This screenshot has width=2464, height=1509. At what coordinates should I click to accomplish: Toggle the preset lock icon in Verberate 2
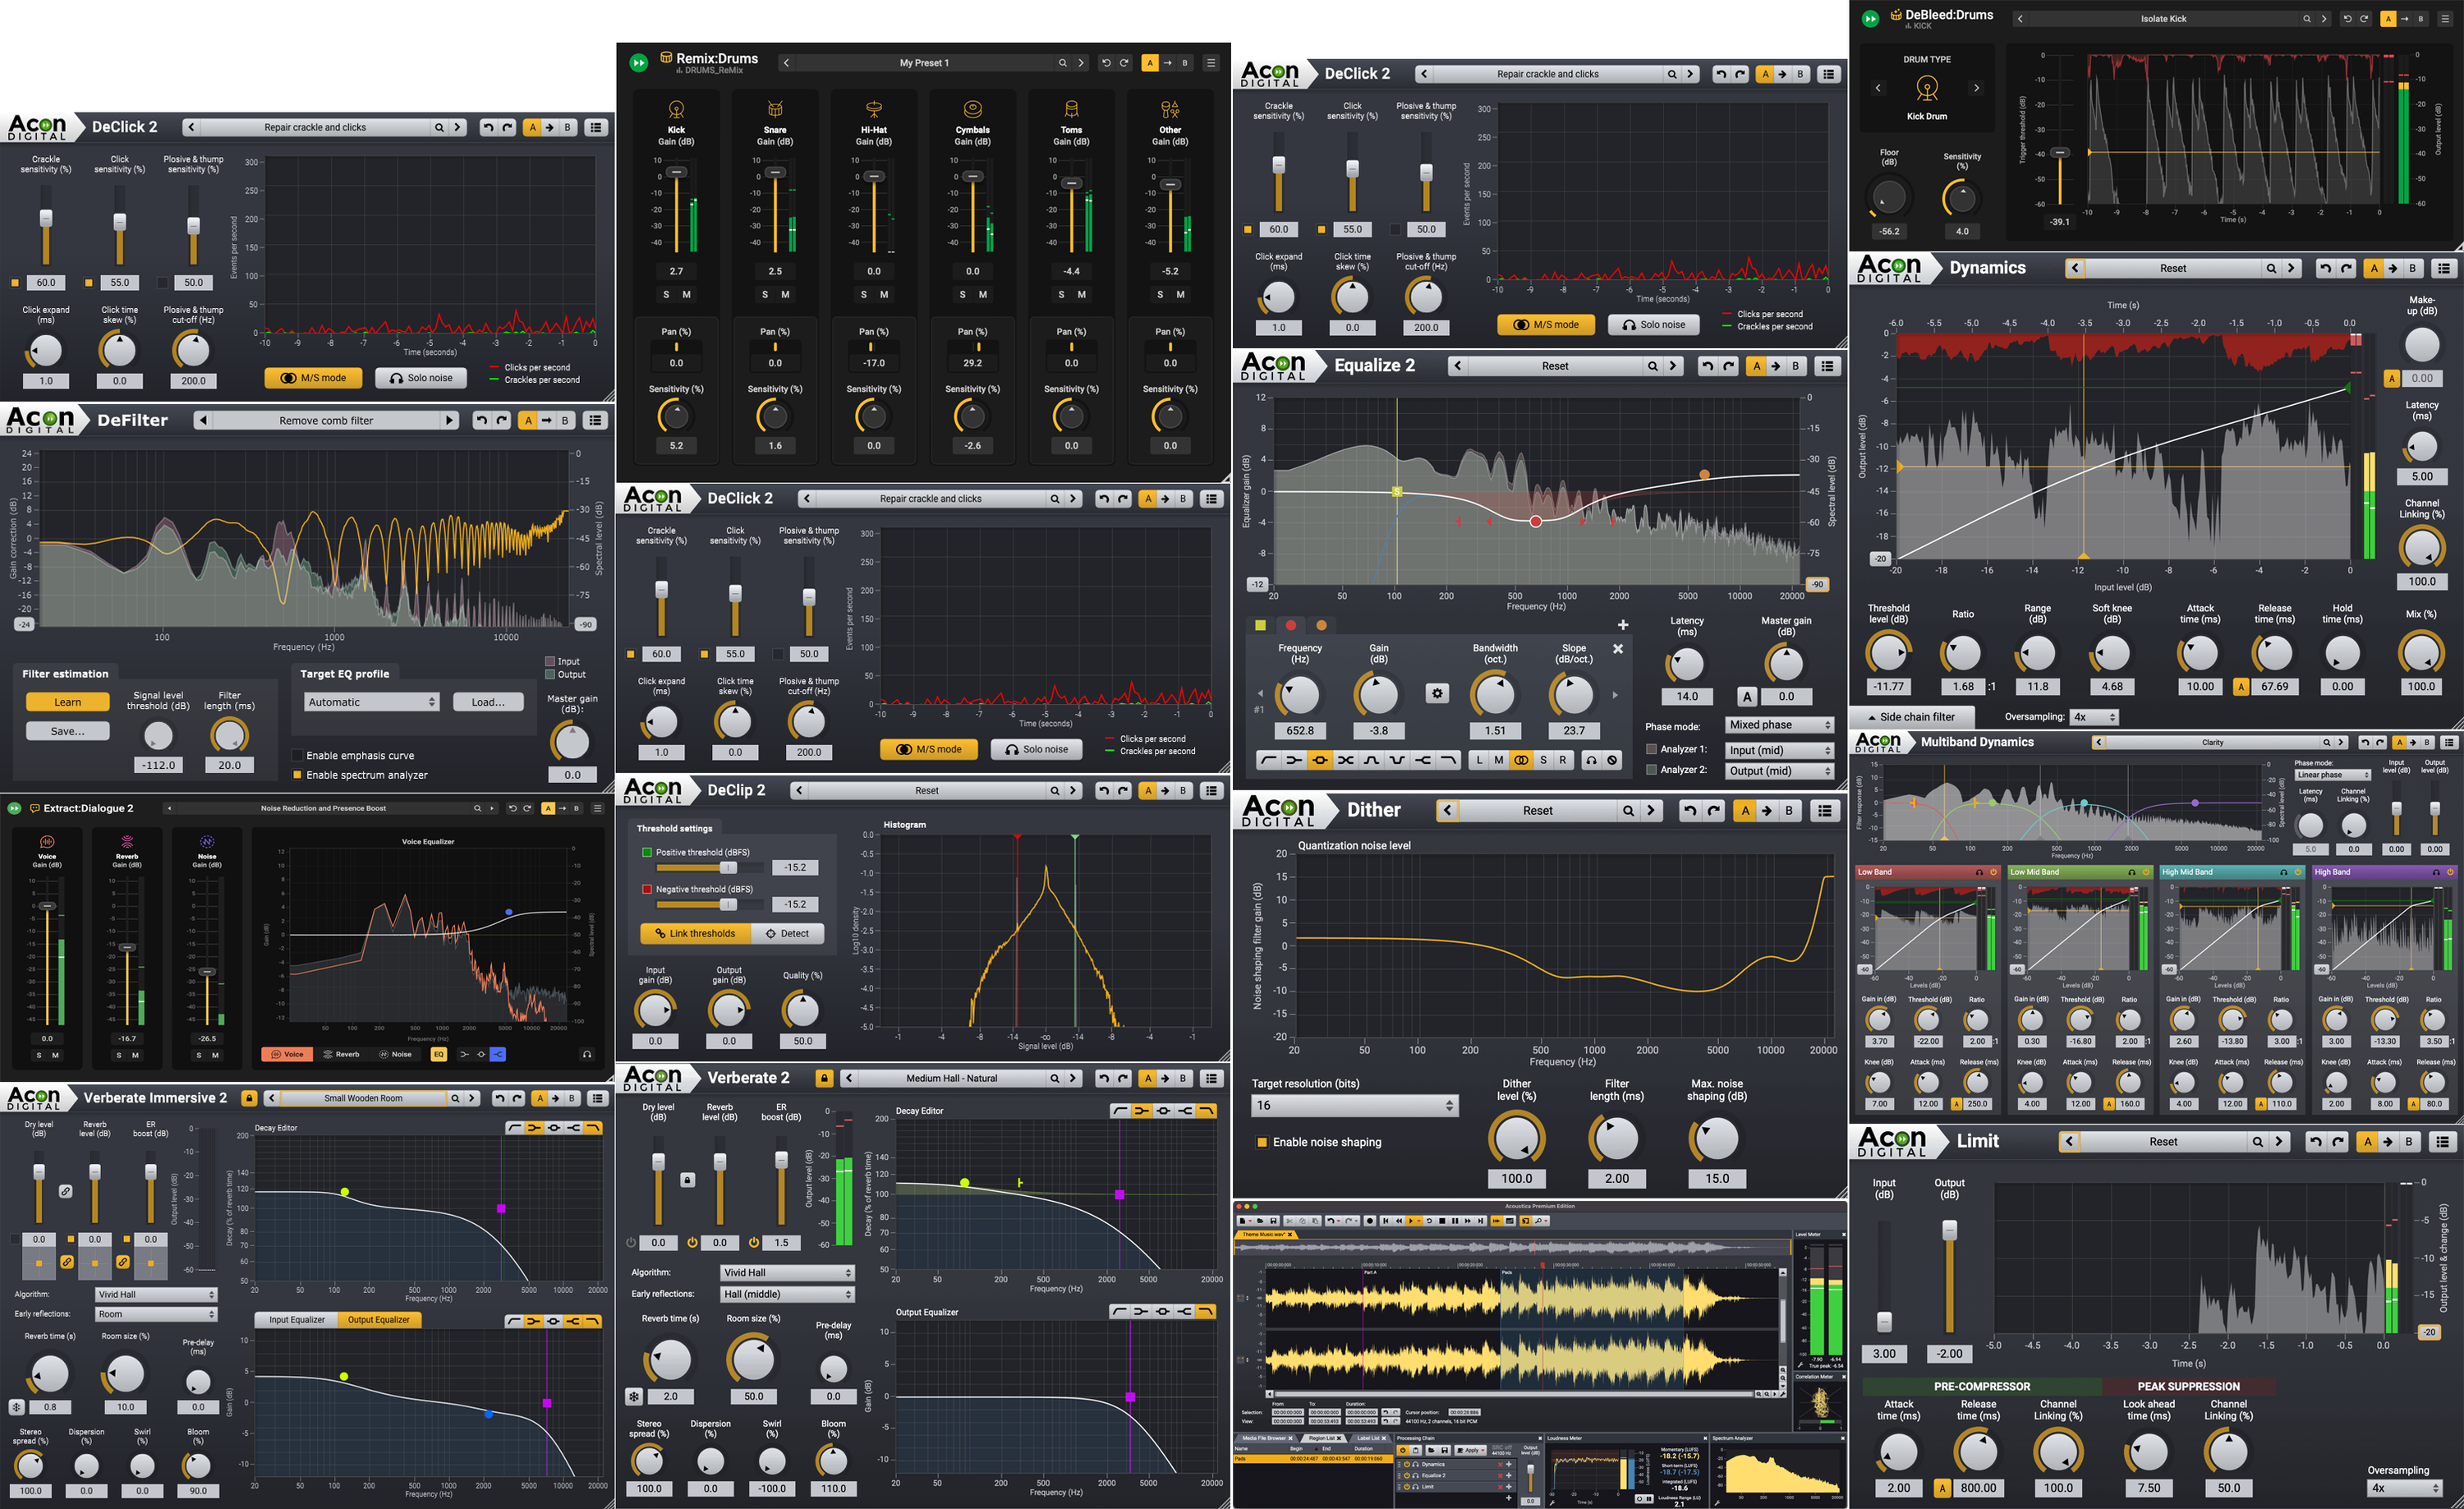point(824,1078)
